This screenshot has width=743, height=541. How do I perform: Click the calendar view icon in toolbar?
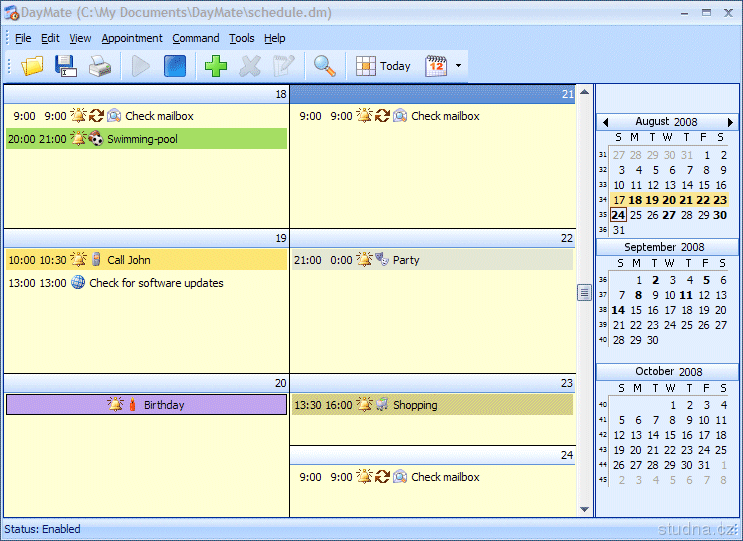[436, 66]
